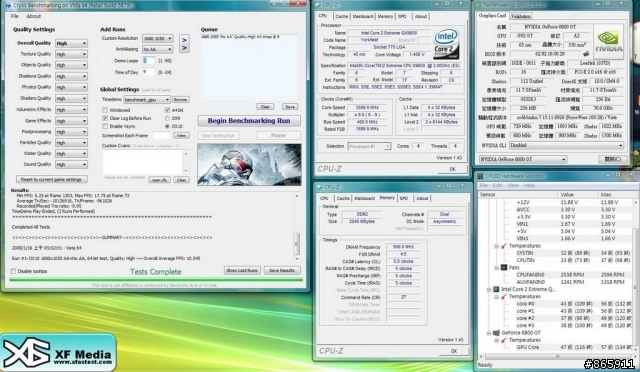Uncheck Clear Log Before Run
This screenshot has width=640, height=372.
[x=105, y=118]
